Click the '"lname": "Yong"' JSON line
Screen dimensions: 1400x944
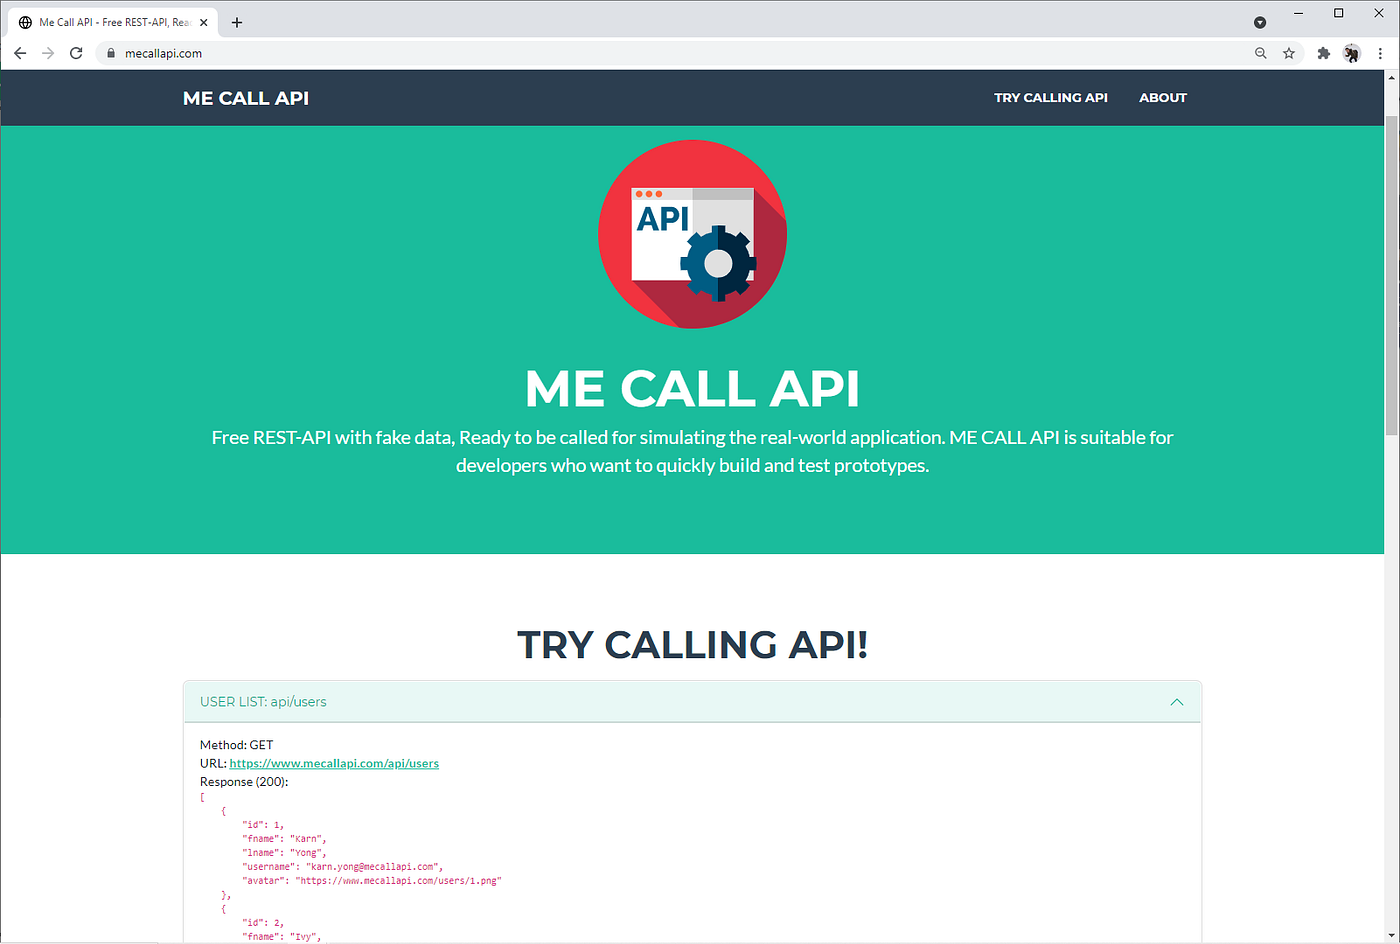[x=284, y=853]
